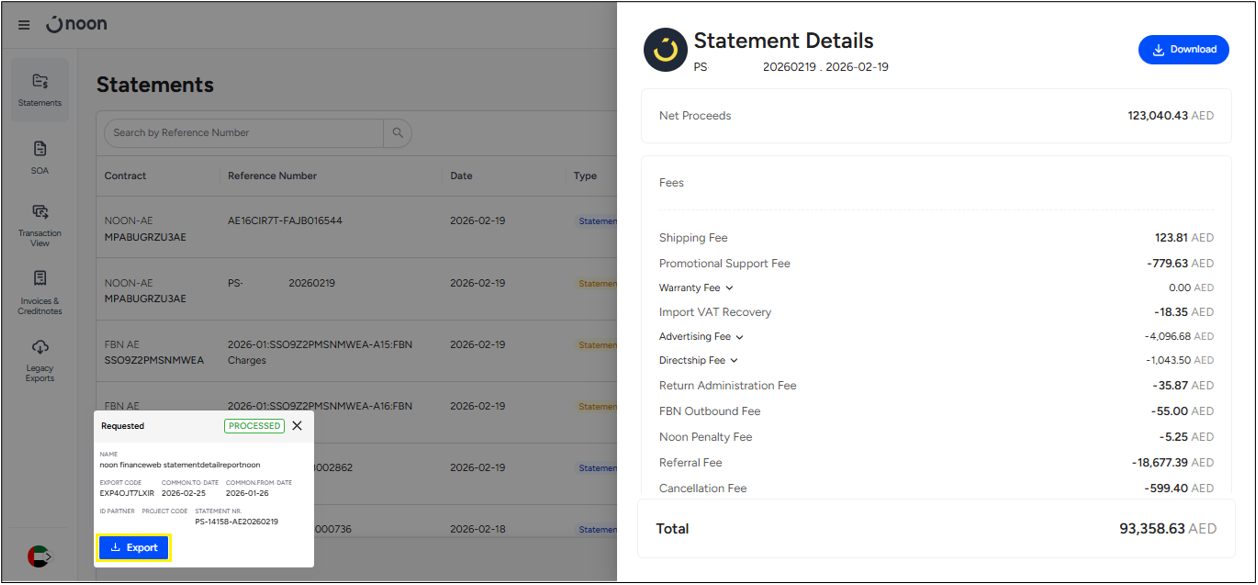
Task: Click the PROCESSED status badge
Action: tap(254, 426)
